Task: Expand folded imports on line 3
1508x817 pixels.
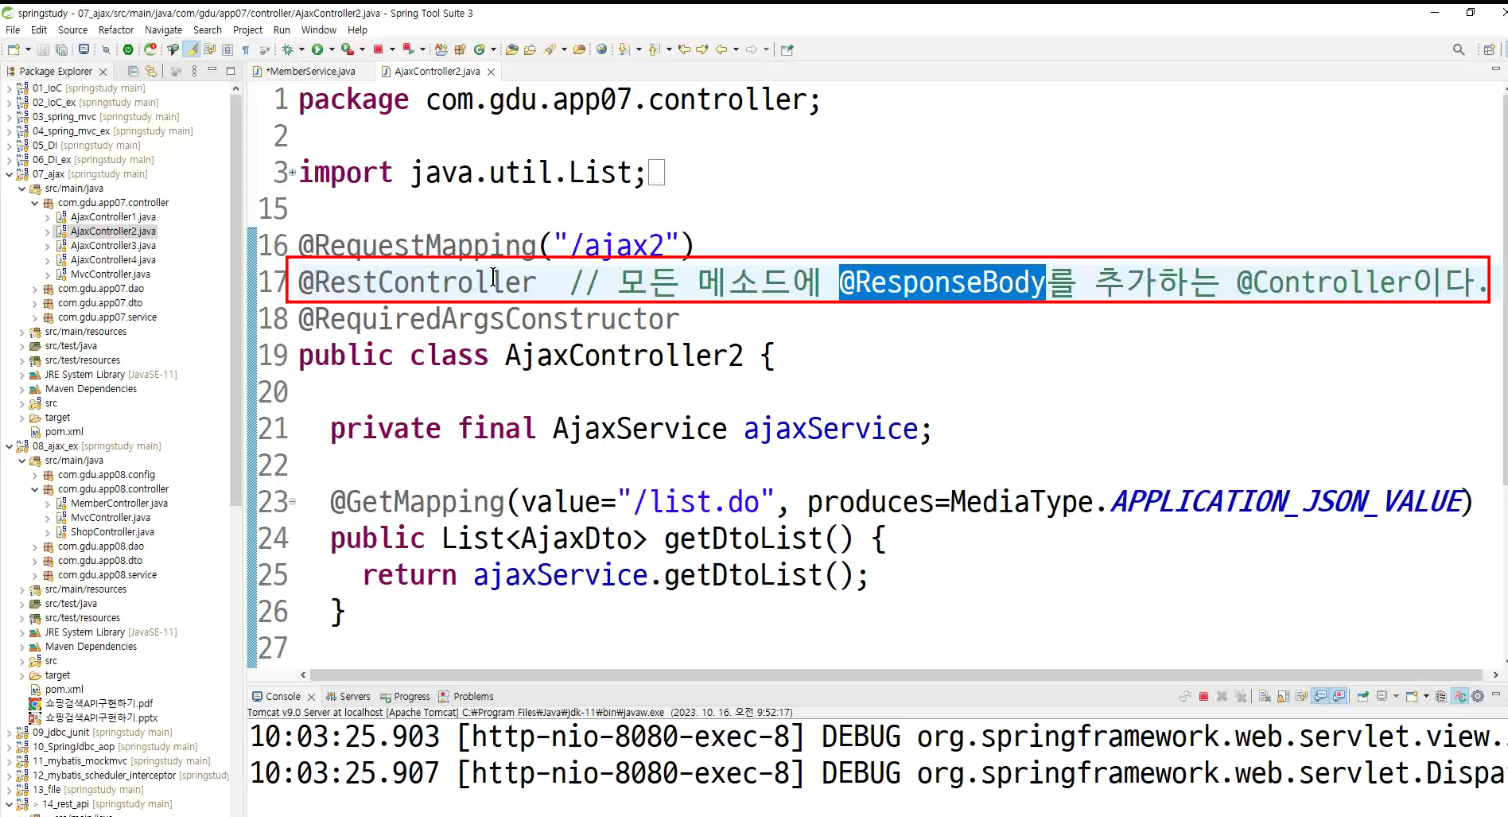Action: tap(292, 173)
